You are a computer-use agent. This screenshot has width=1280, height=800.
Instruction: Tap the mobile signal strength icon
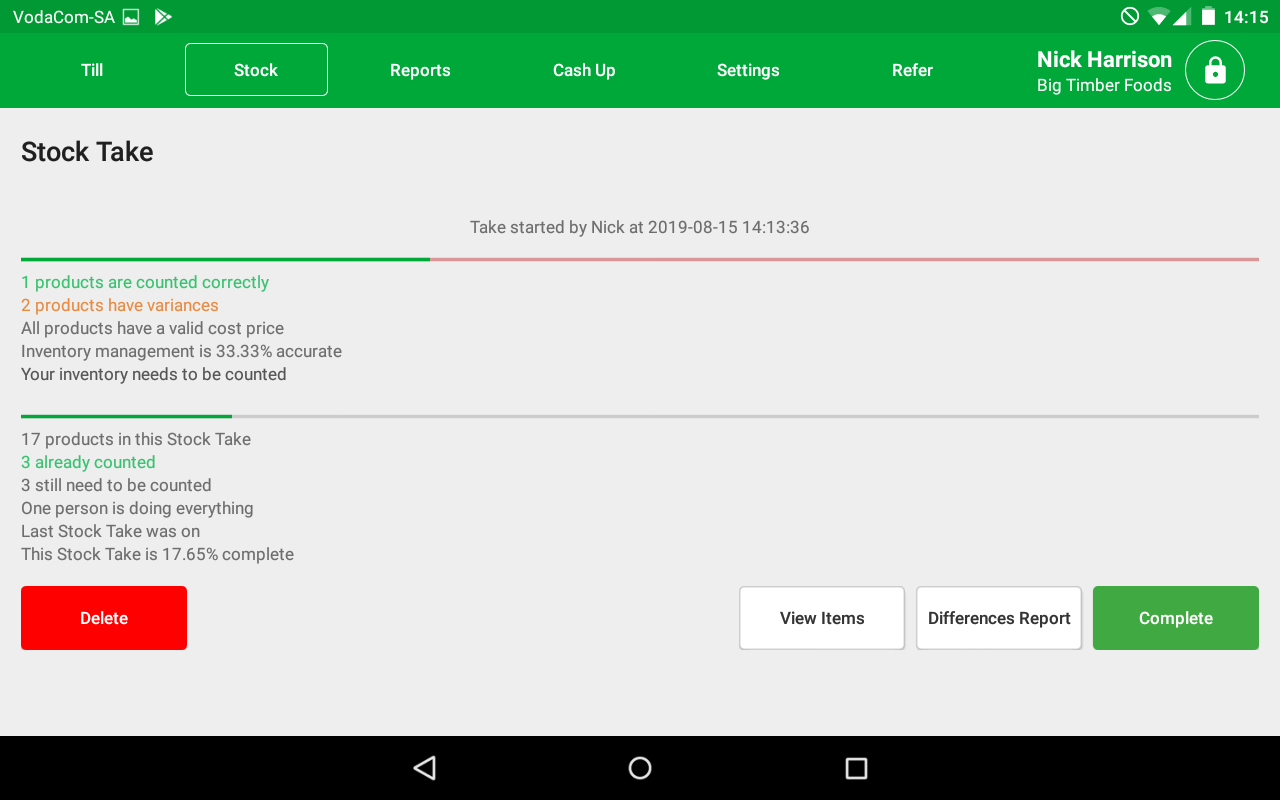coord(1182,17)
